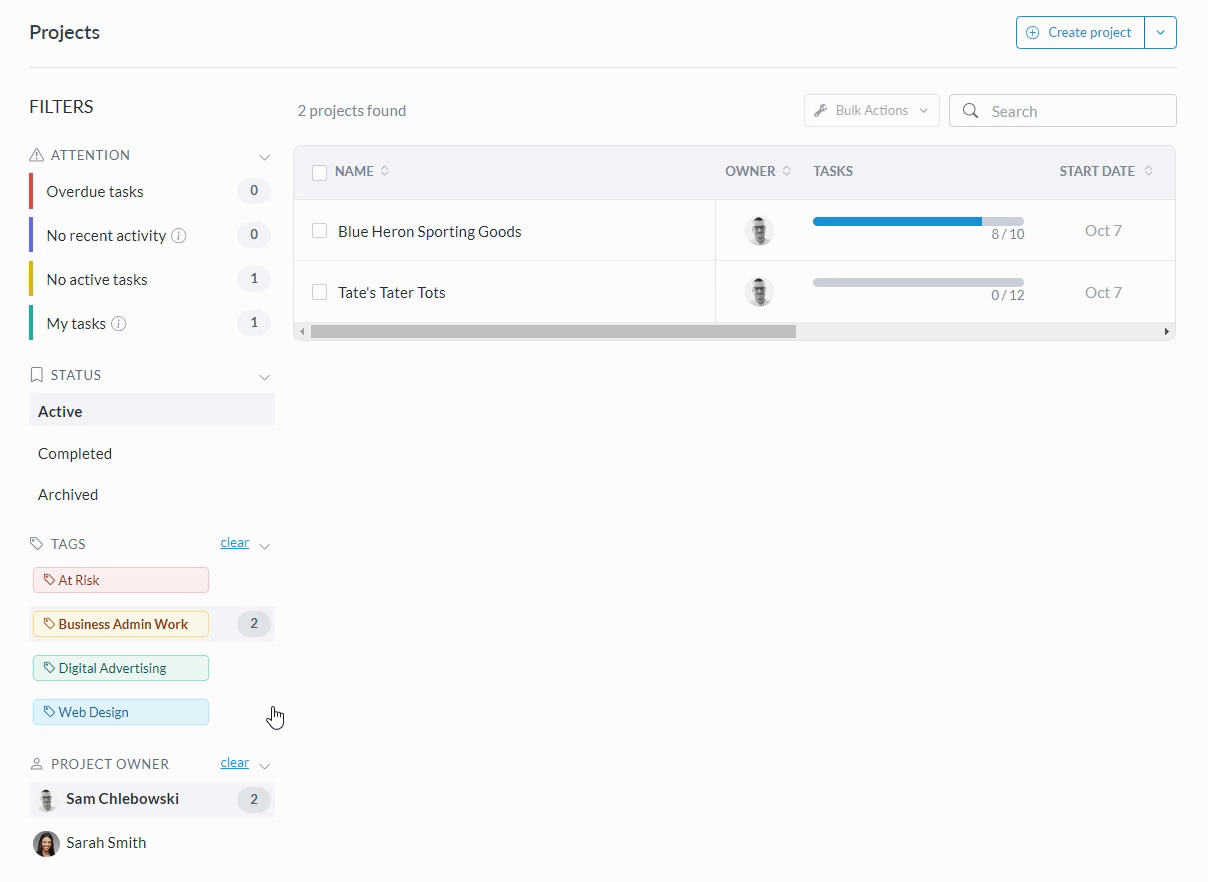Screen dimensions: 1208x882
Task: Select the Tate's Tater Tots checkbox
Action: pos(320,292)
